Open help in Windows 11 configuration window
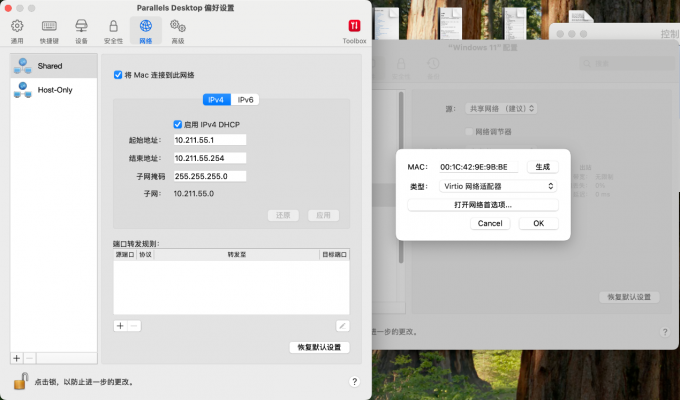This screenshot has height=400, width=680. pyautogui.click(x=665, y=332)
